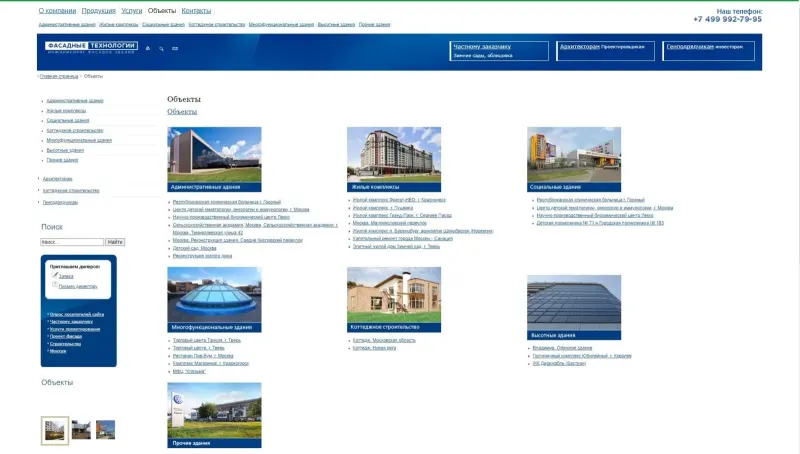Image resolution: width=800 pixels, height=454 pixels.
Task: Open Прочие здания in the top submenu
Action: click(374, 24)
